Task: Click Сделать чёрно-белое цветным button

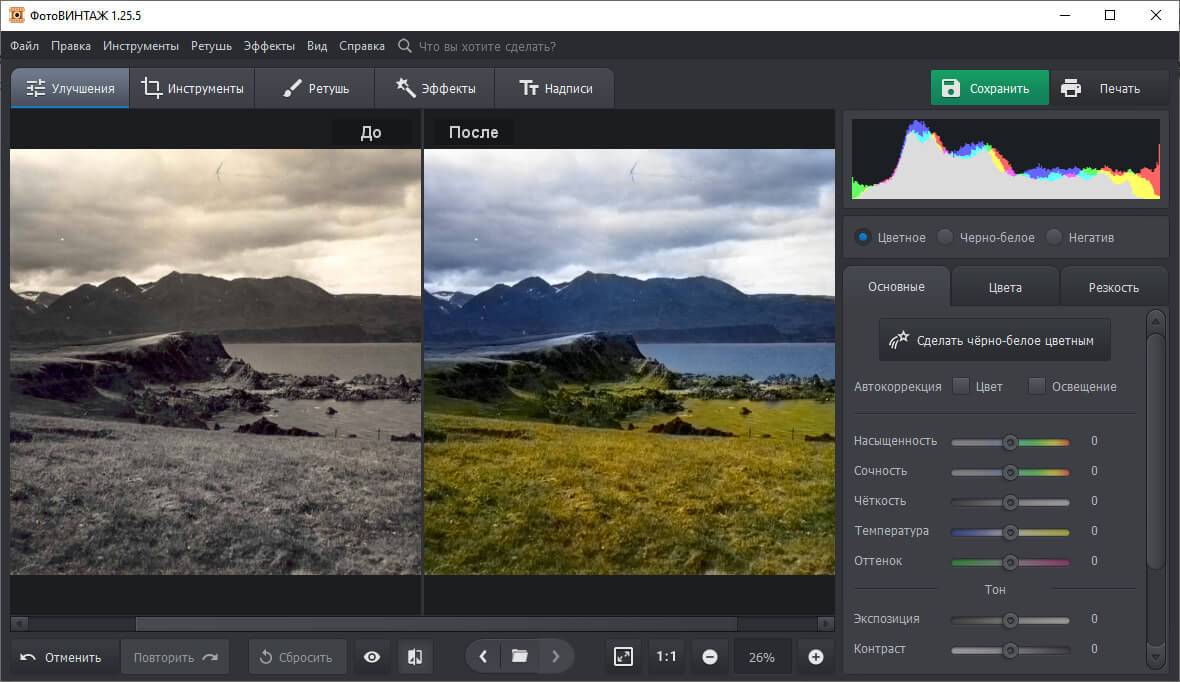Action: (x=994, y=340)
